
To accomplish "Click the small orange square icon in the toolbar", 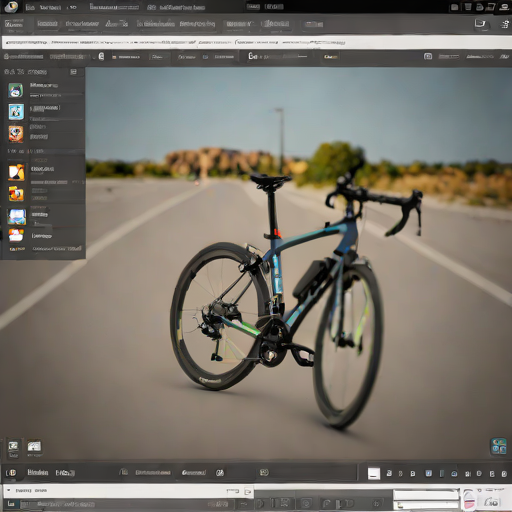I will 114,57.
